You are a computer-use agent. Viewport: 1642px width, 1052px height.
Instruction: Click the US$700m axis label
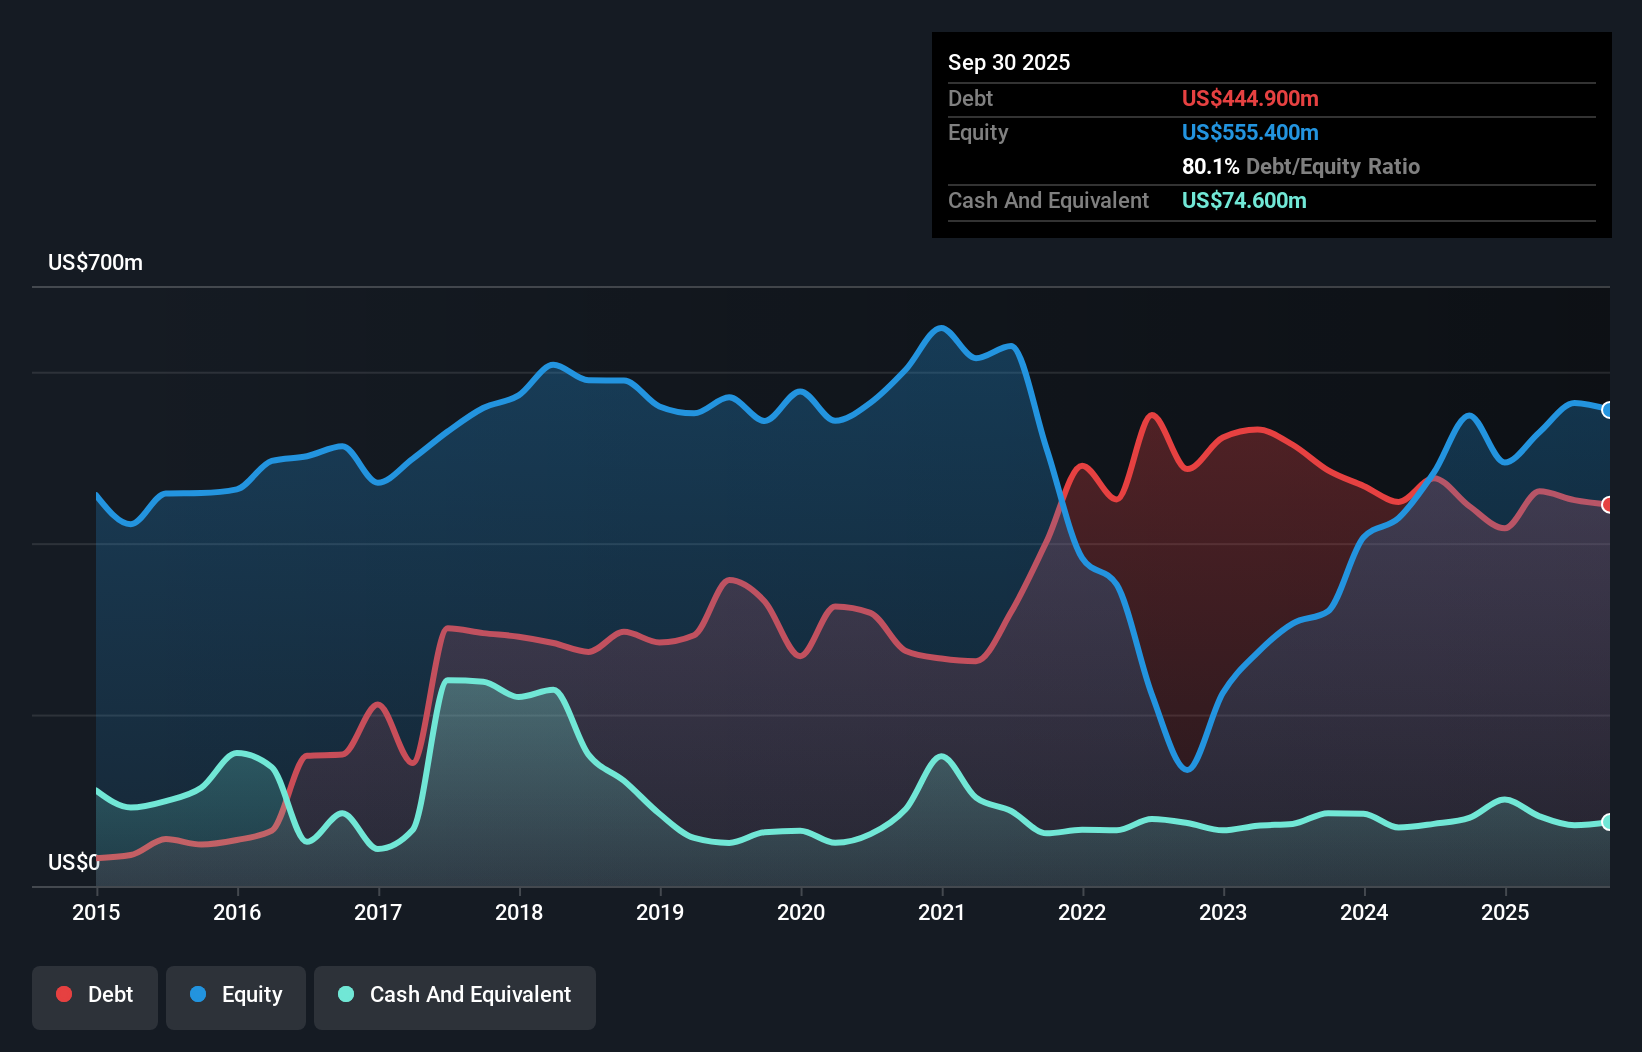pos(95,262)
